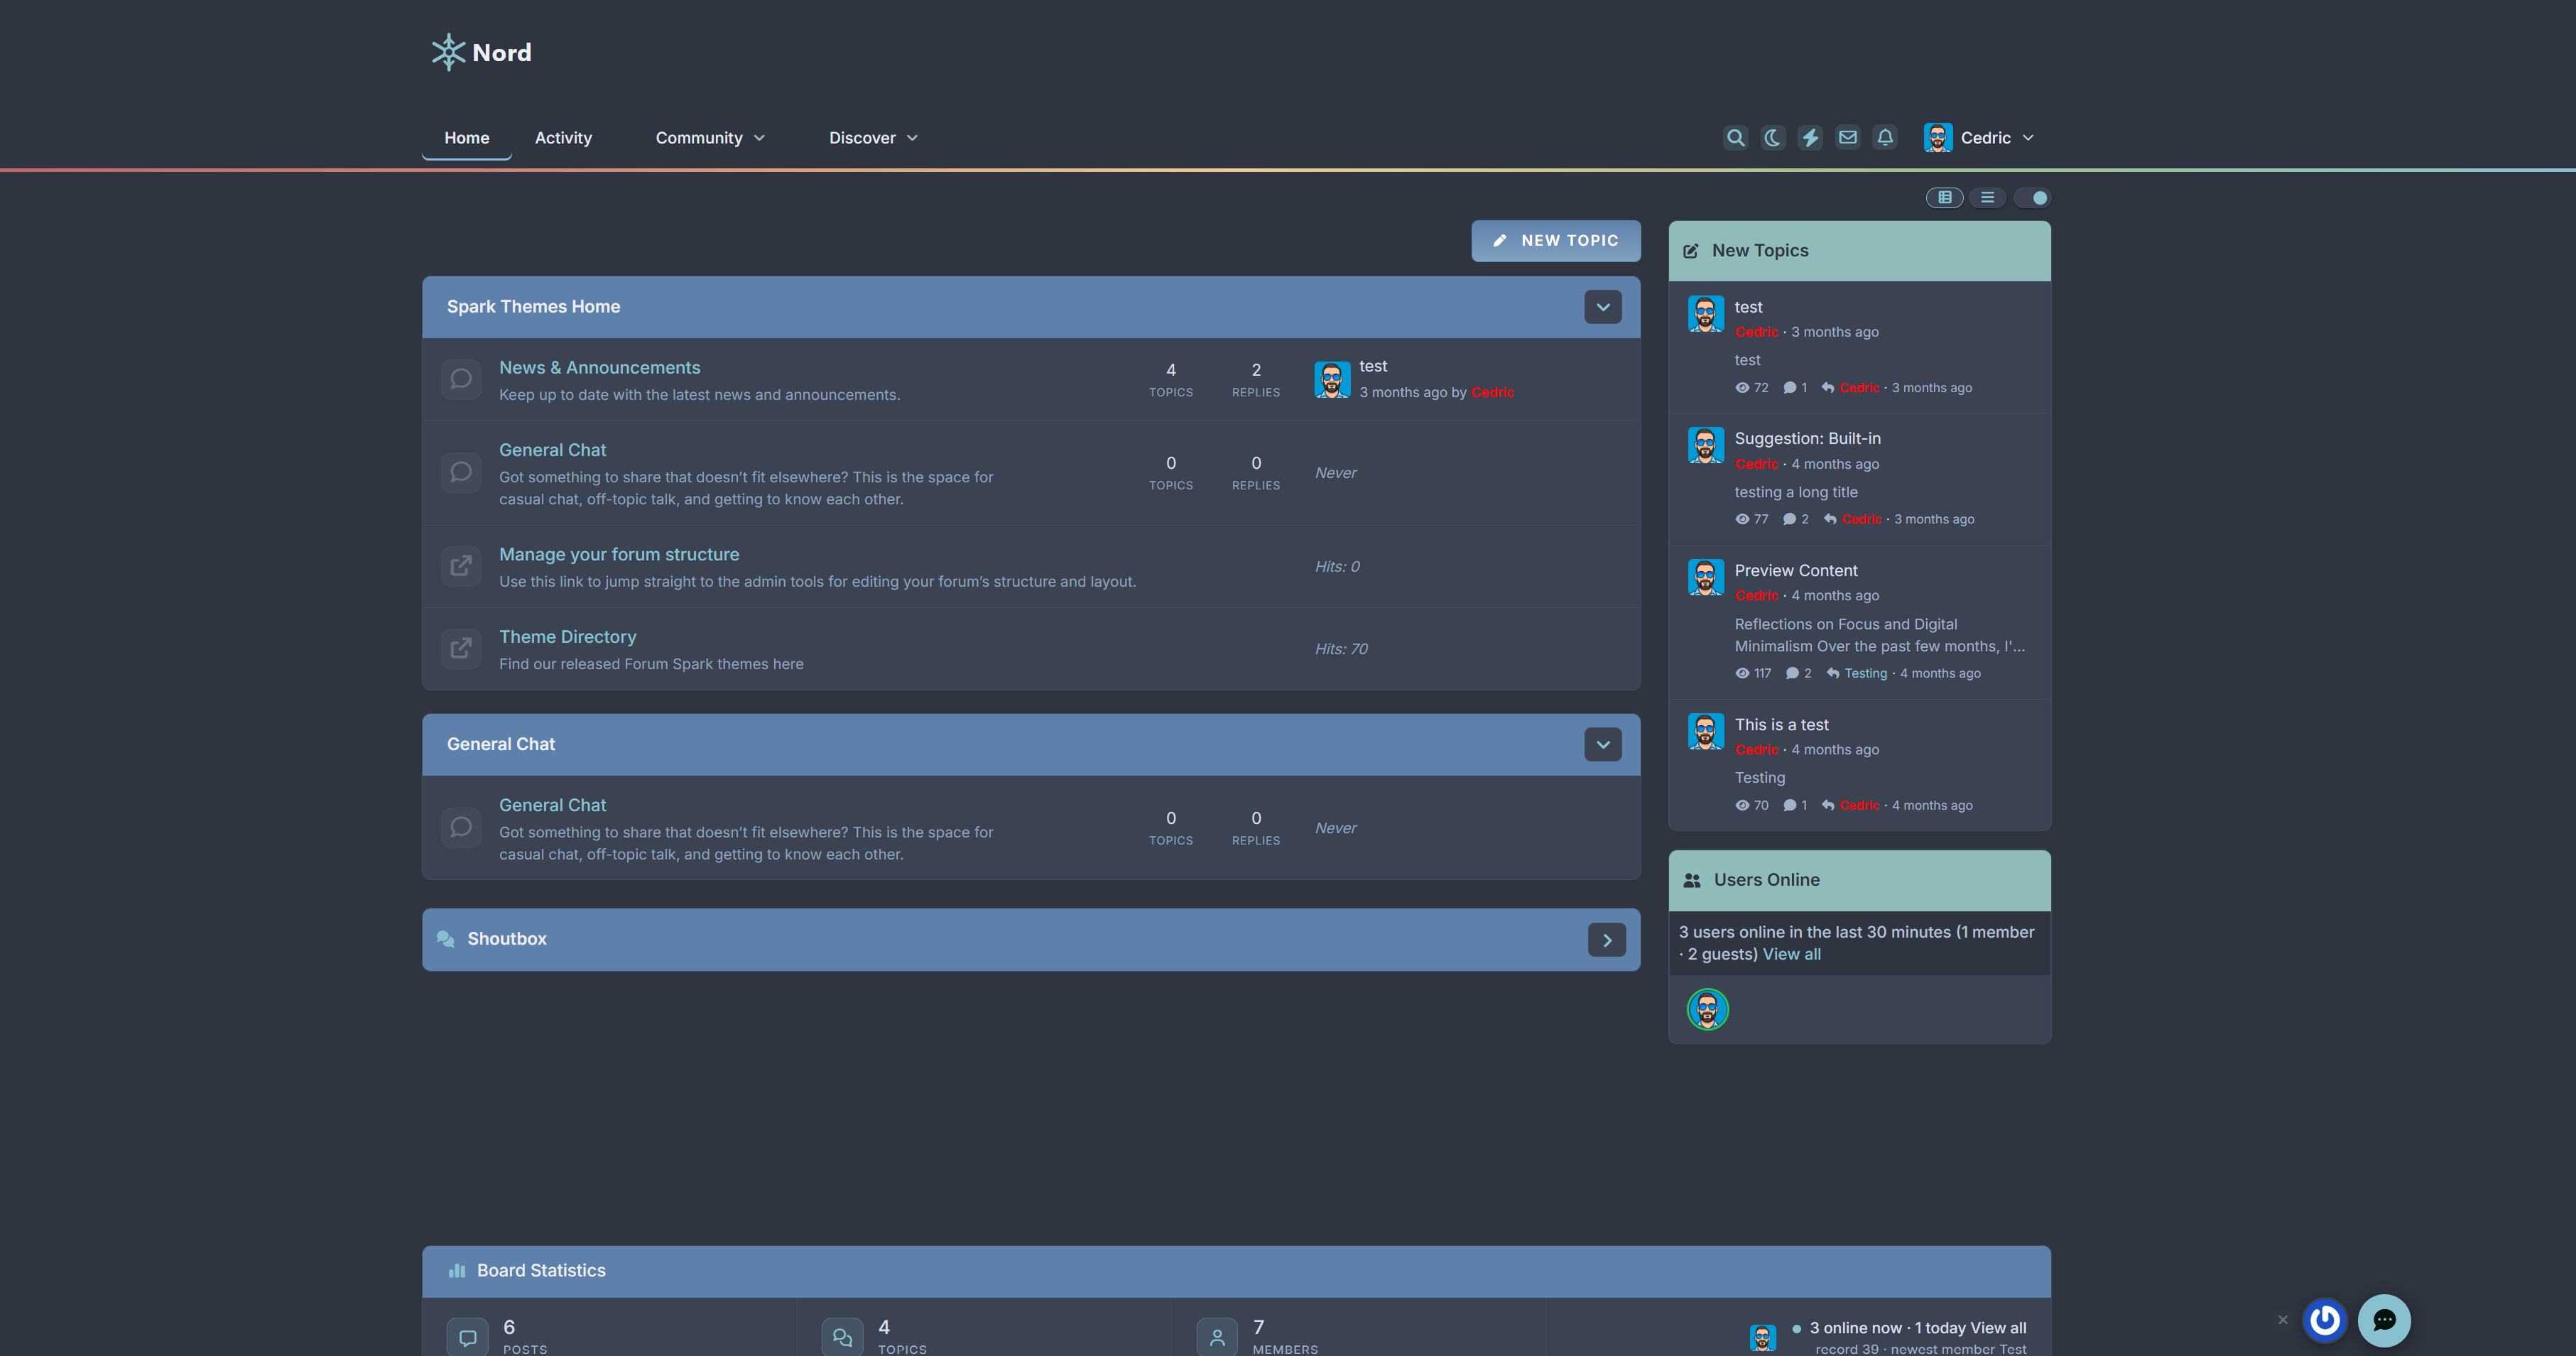Open Manage your forum structure link
Image resolution: width=2576 pixels, height=1356 pixels.
point(619,555)
